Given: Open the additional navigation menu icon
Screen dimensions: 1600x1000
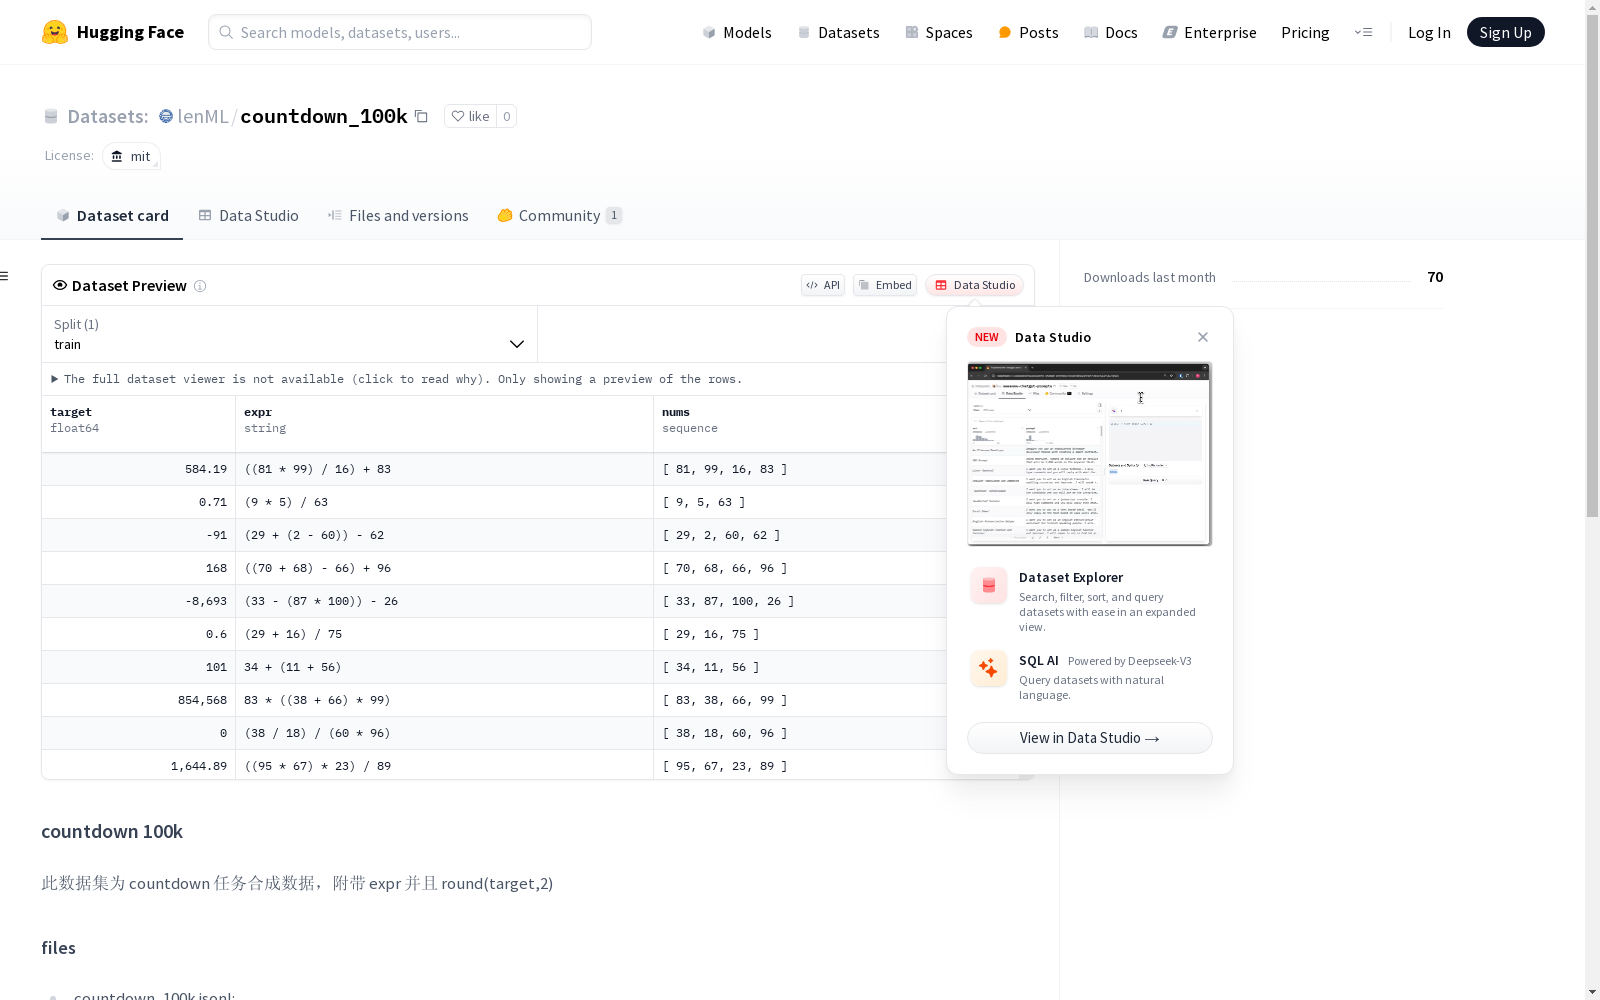Looking at the screenshot, I should pos(1363,32).
